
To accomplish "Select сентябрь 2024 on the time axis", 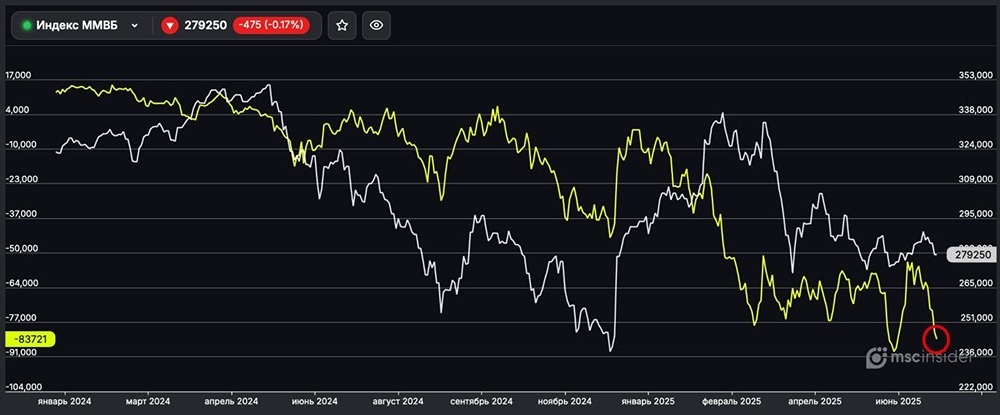I will click(x=481, y=400).
